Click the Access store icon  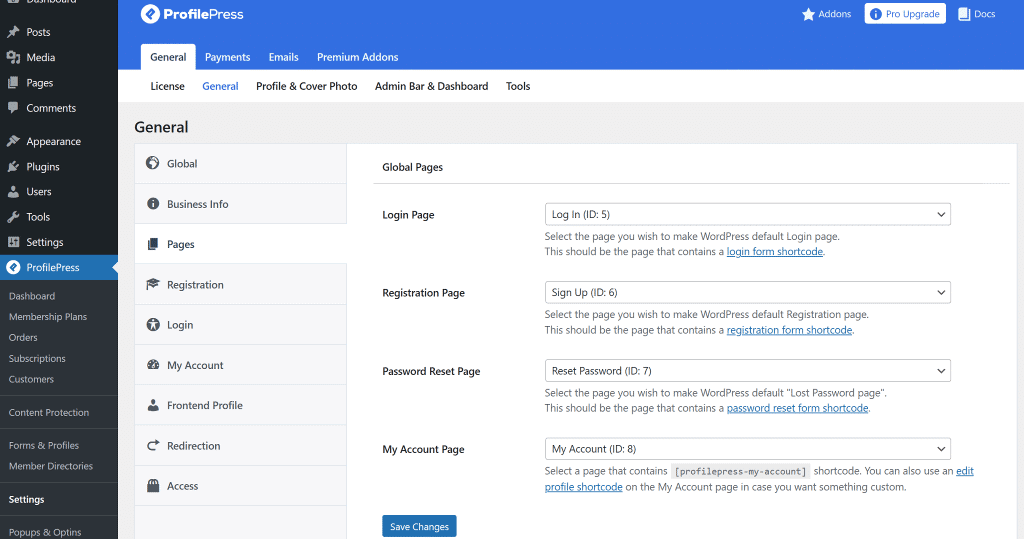click(153, 485)
